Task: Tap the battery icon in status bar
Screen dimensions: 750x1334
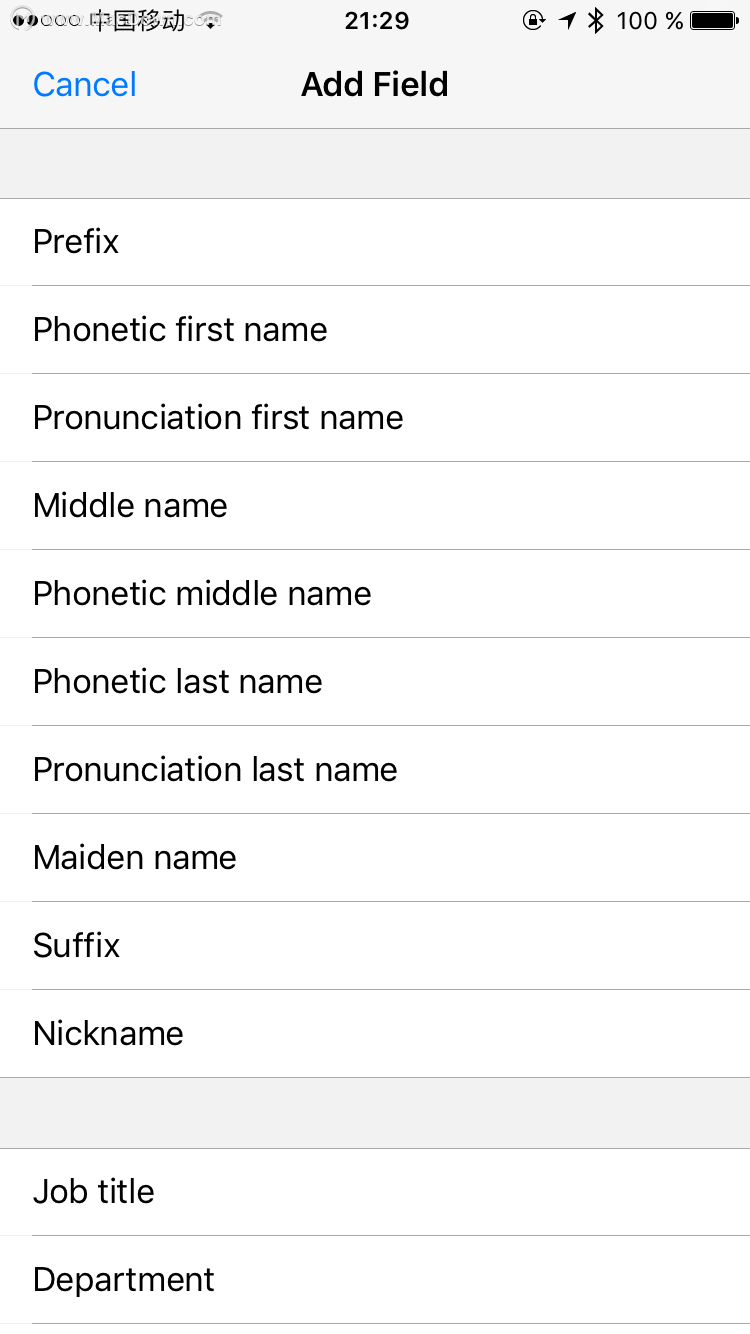Action: click(714, 20)
